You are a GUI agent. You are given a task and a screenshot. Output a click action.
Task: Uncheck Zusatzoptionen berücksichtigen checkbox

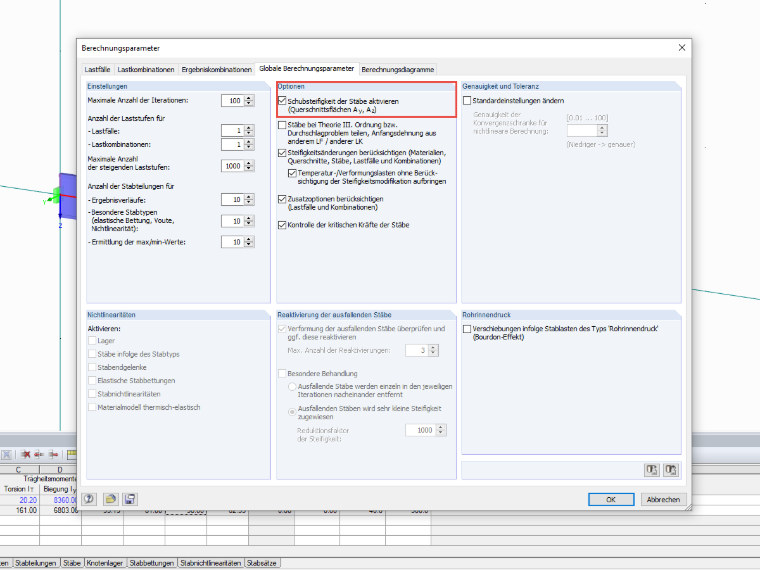(282, 199)
